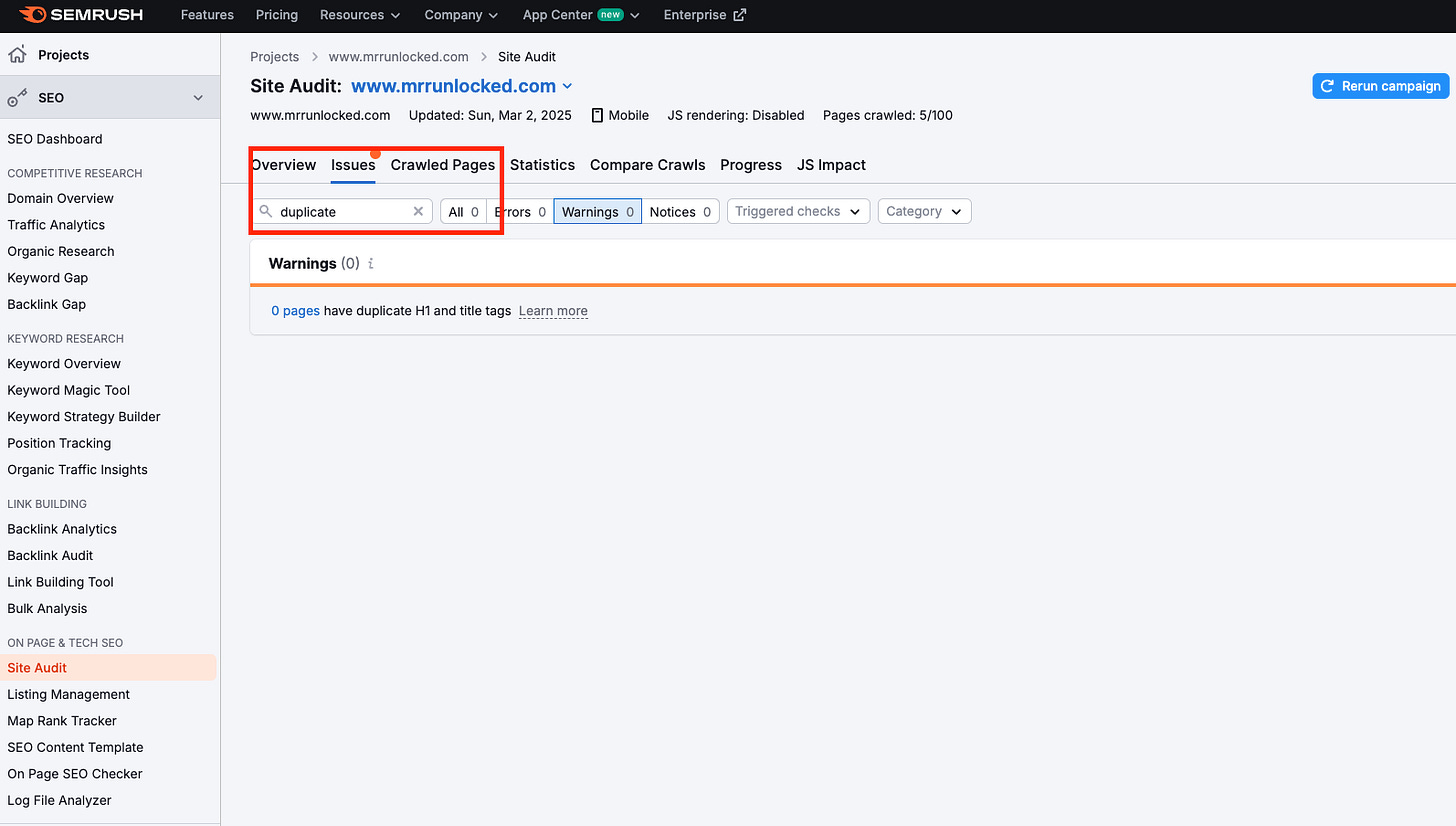
Task: Open Features in top navigation
Action: click(x=207, y=15)
